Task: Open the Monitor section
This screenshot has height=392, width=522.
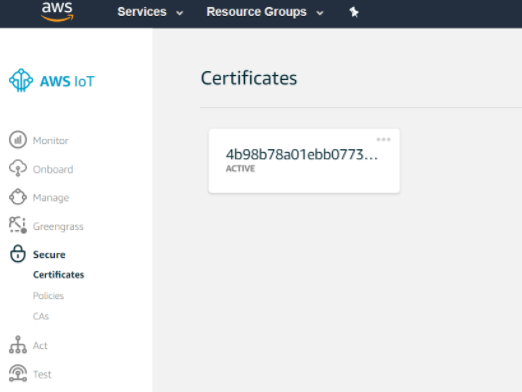Action: (x=51, y=141)
